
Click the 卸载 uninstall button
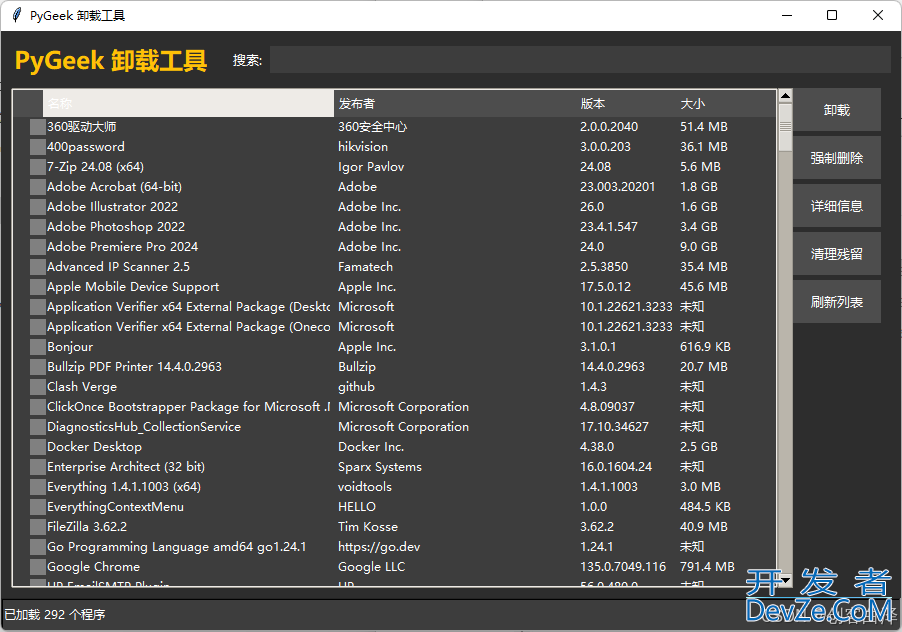836,110
